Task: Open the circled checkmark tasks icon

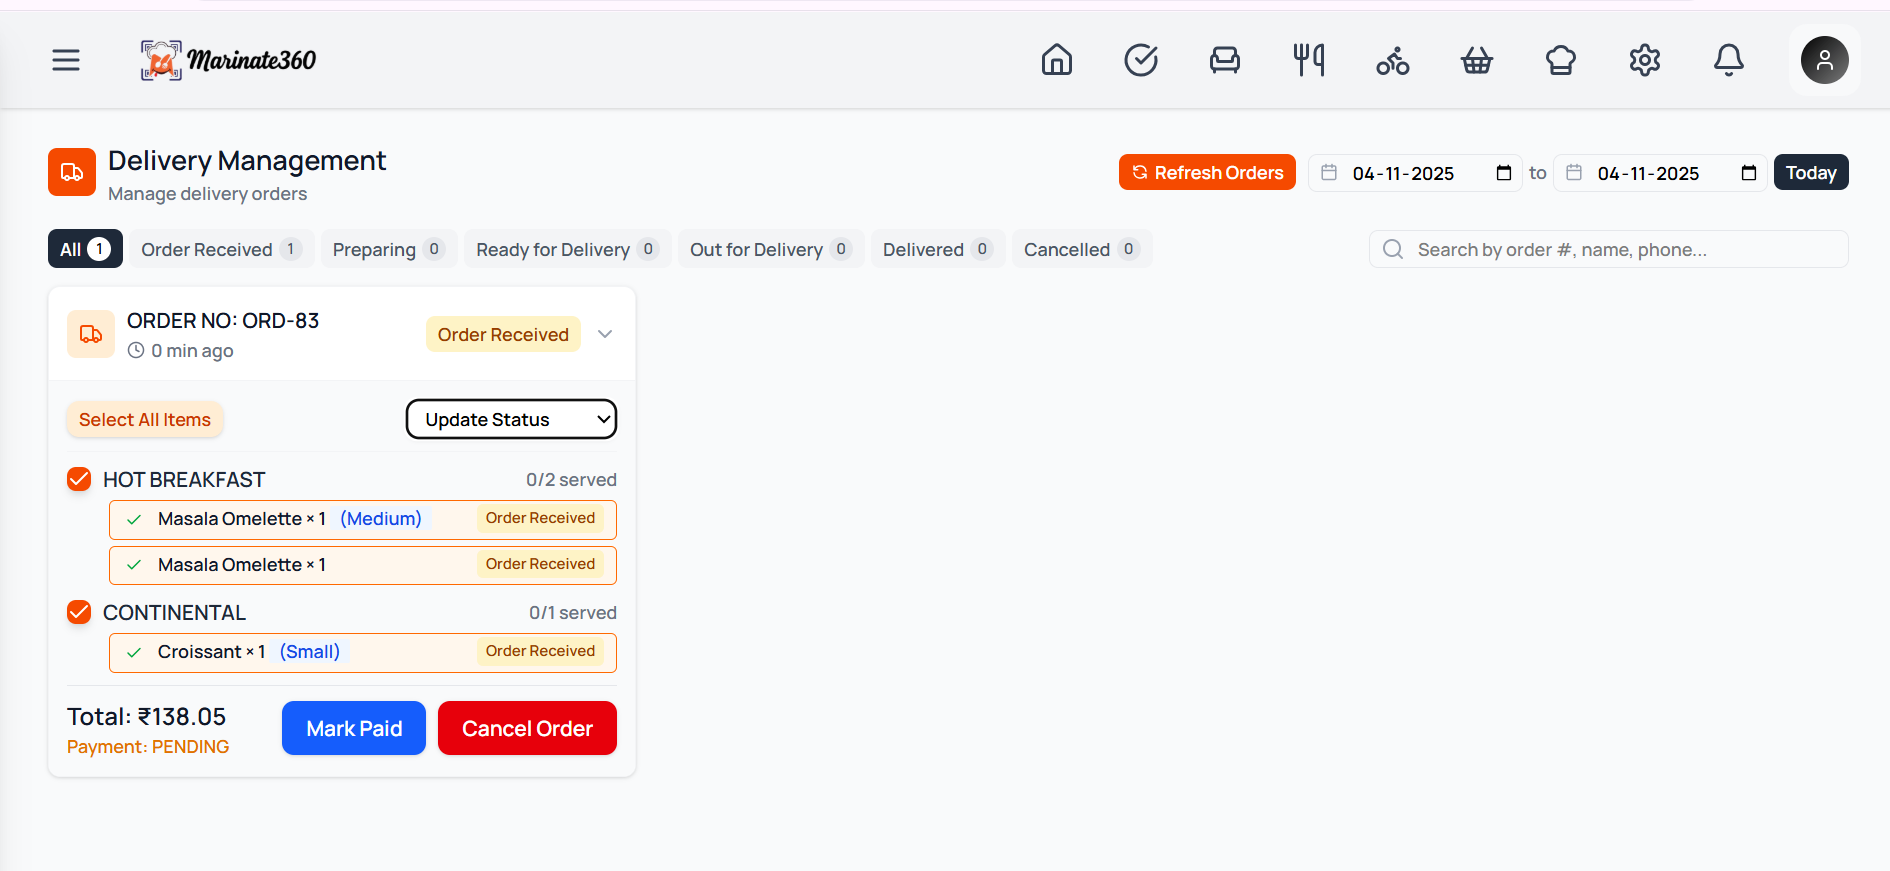Action: pos(1141,60)
